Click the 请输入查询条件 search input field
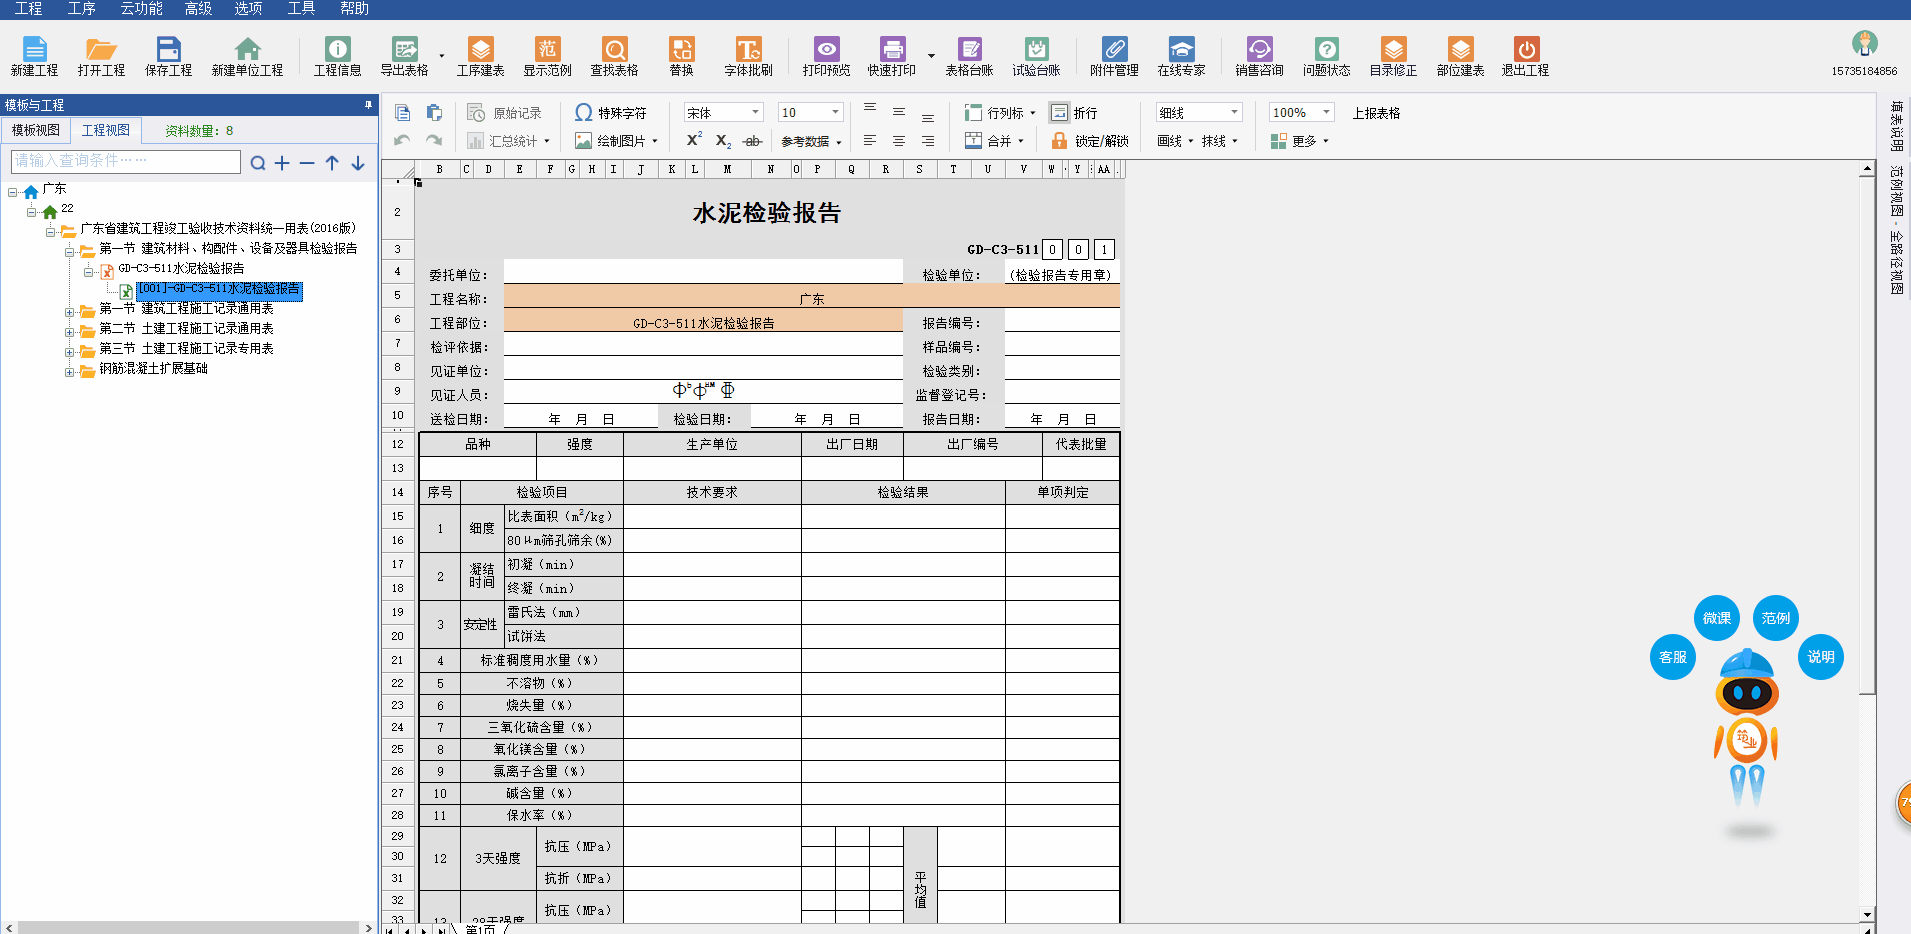 click(125, 161)
